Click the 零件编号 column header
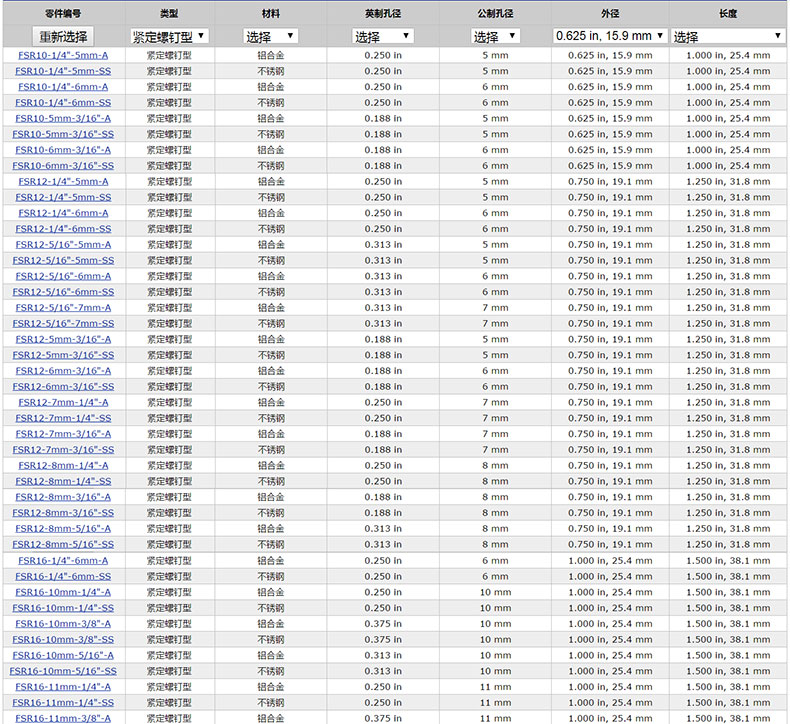This screenshot has width=790, height=724. pos(63,14)
